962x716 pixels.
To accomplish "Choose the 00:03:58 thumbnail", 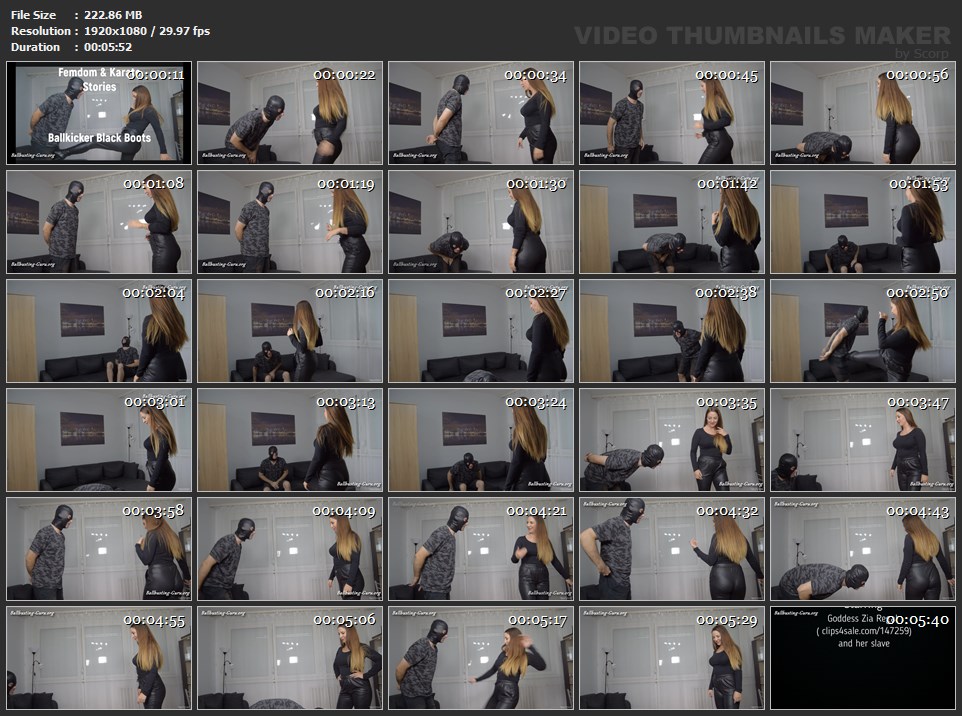I will [x=99, y=549].
